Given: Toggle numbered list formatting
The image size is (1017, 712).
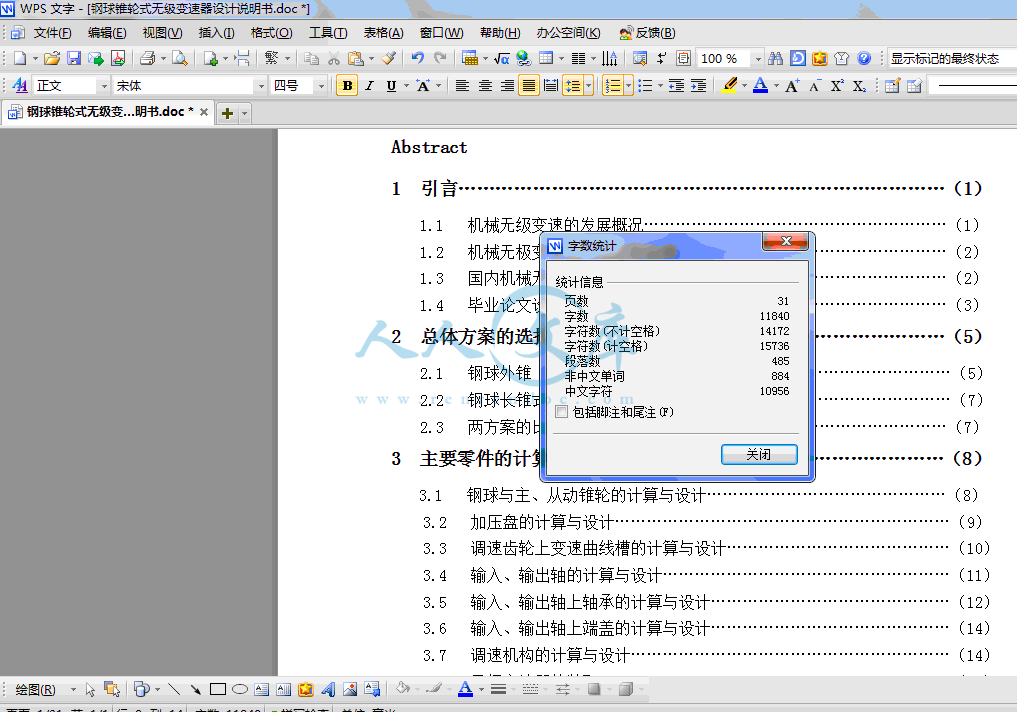Looking at the screenshot, I should pyautogui.click(x=613, y=86).
